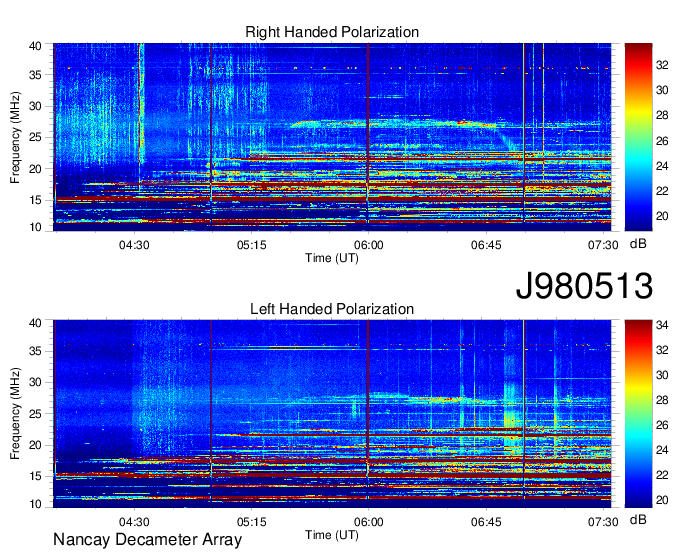The image size is (680, 552).
Task: Click the 07:30 time tick on the bottom plot
Action: (603, 522)
